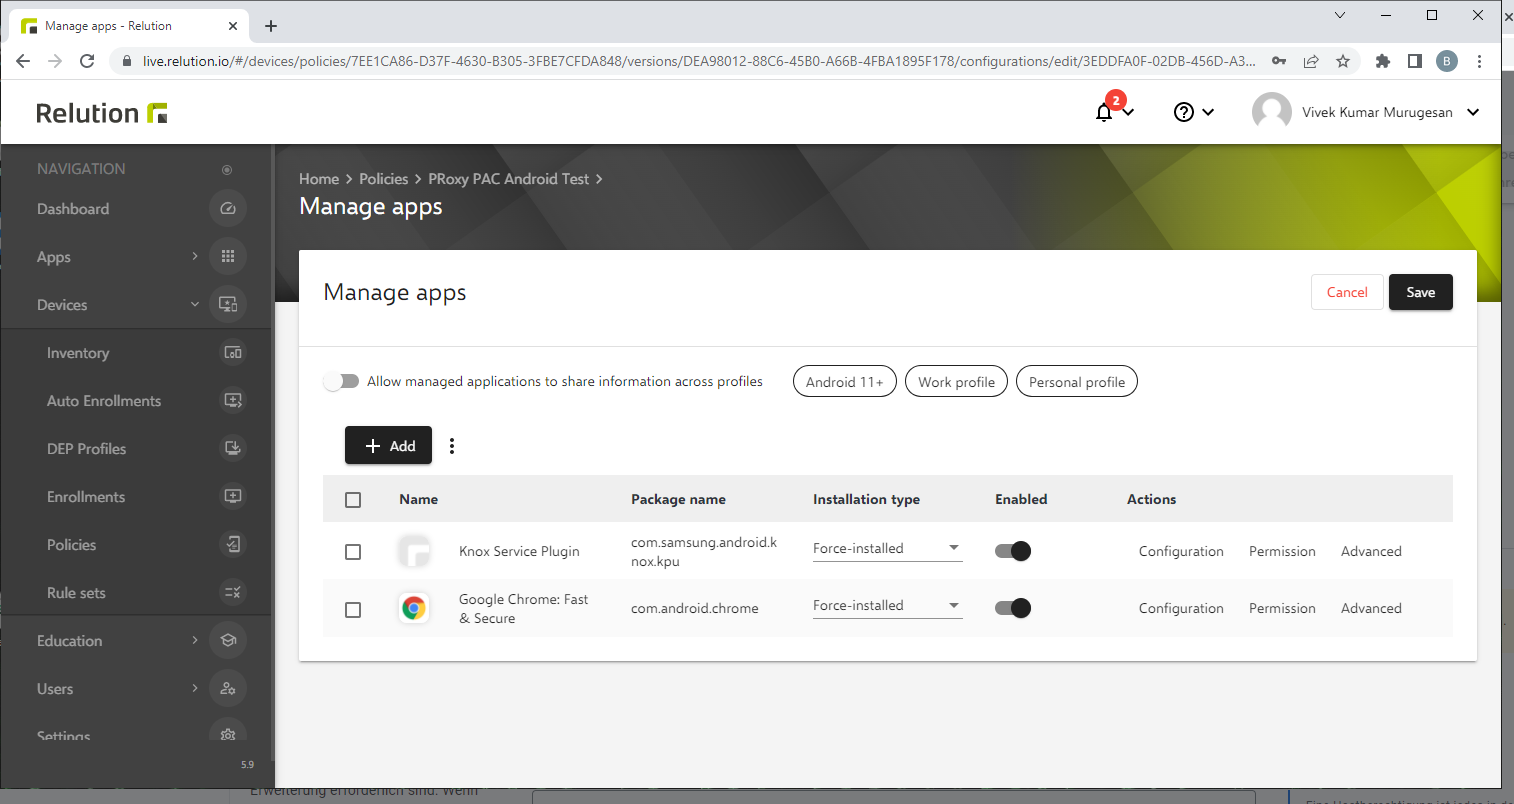Click the Apps grid icon in sidebar
Screen dimensions: 1514x804
click(228, 257)
